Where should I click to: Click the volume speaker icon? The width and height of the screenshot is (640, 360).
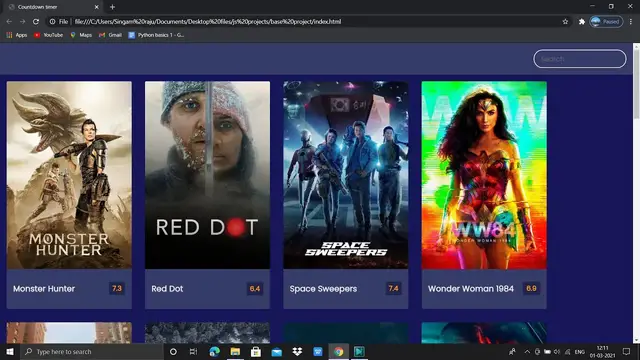point(557,351)
